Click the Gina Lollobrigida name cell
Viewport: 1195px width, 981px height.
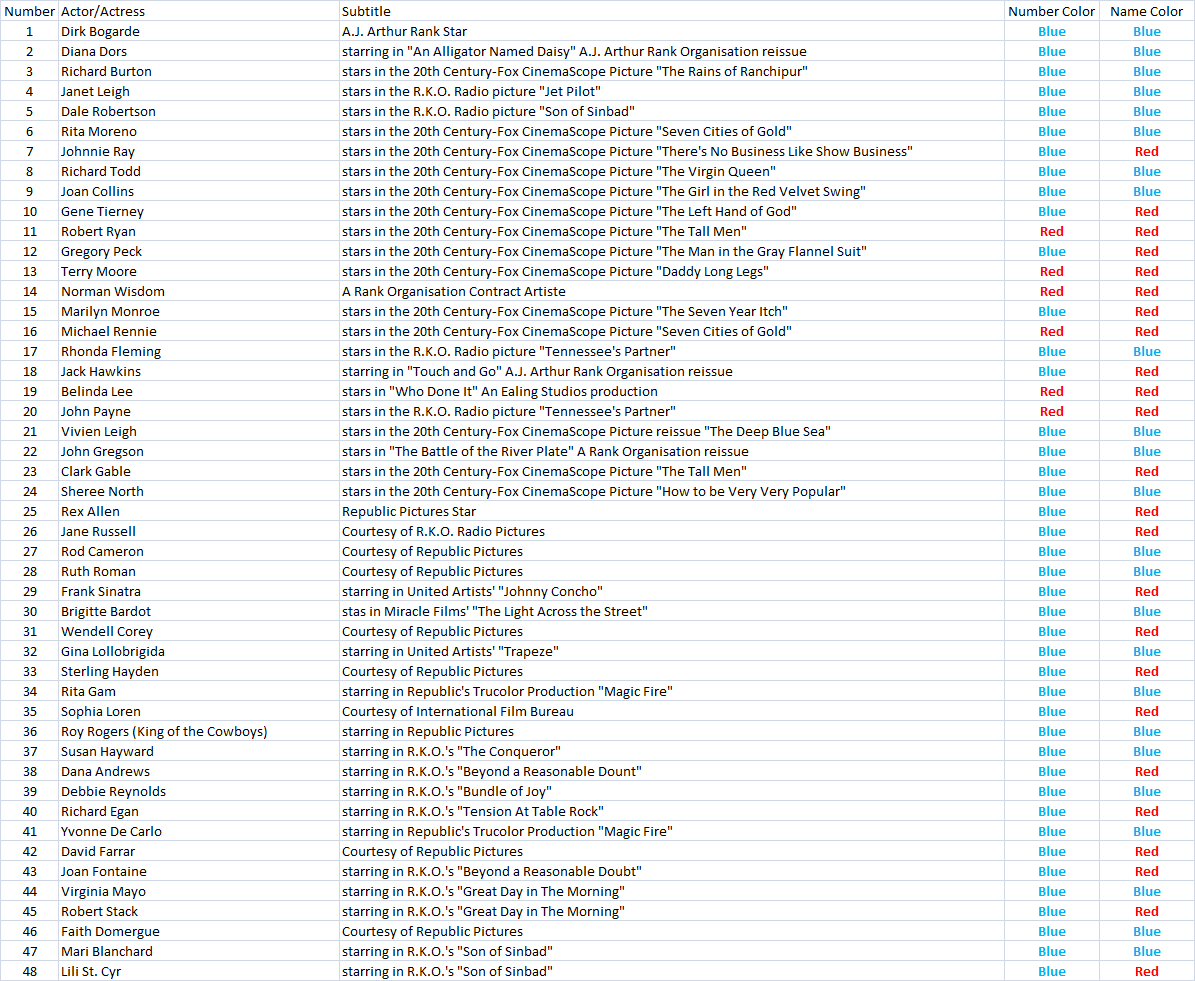click(199, 652)
